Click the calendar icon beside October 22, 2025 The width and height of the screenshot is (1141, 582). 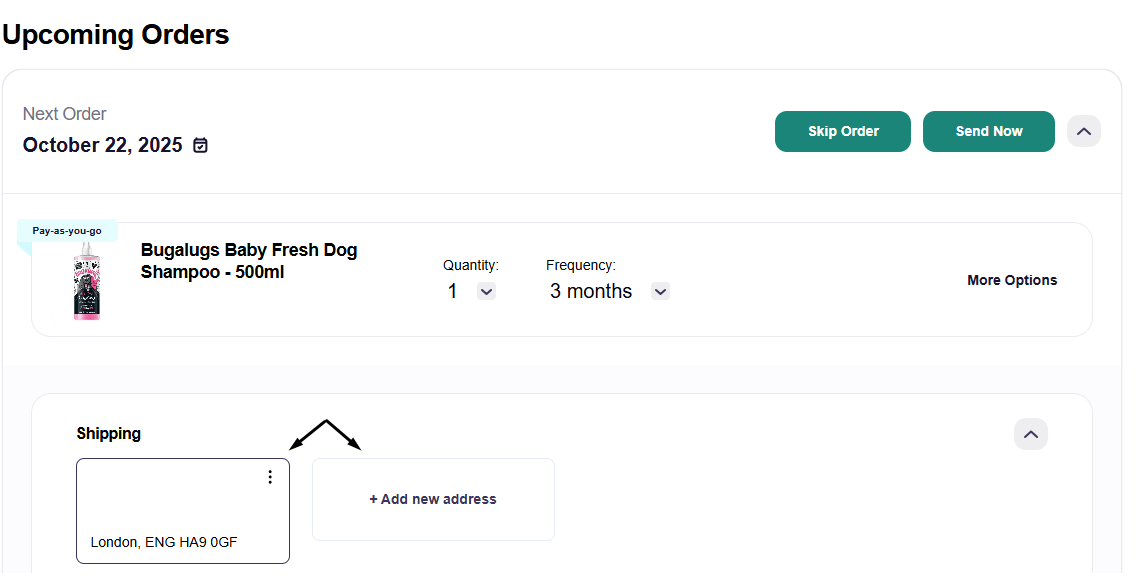(x=200, y=146)
